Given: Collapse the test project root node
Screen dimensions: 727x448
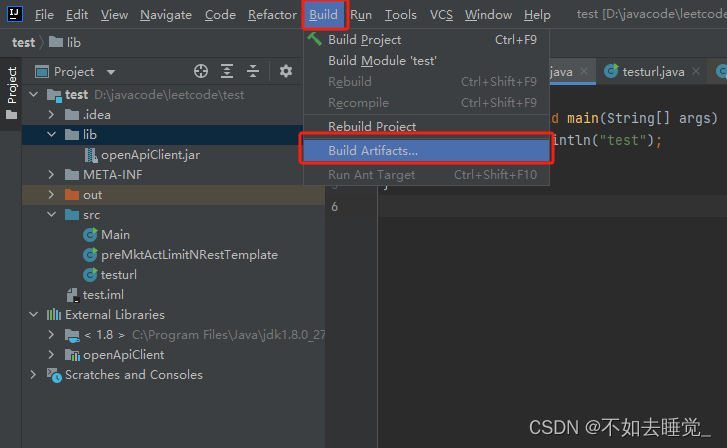Looking at the screenshot, I should coord(33,95).
